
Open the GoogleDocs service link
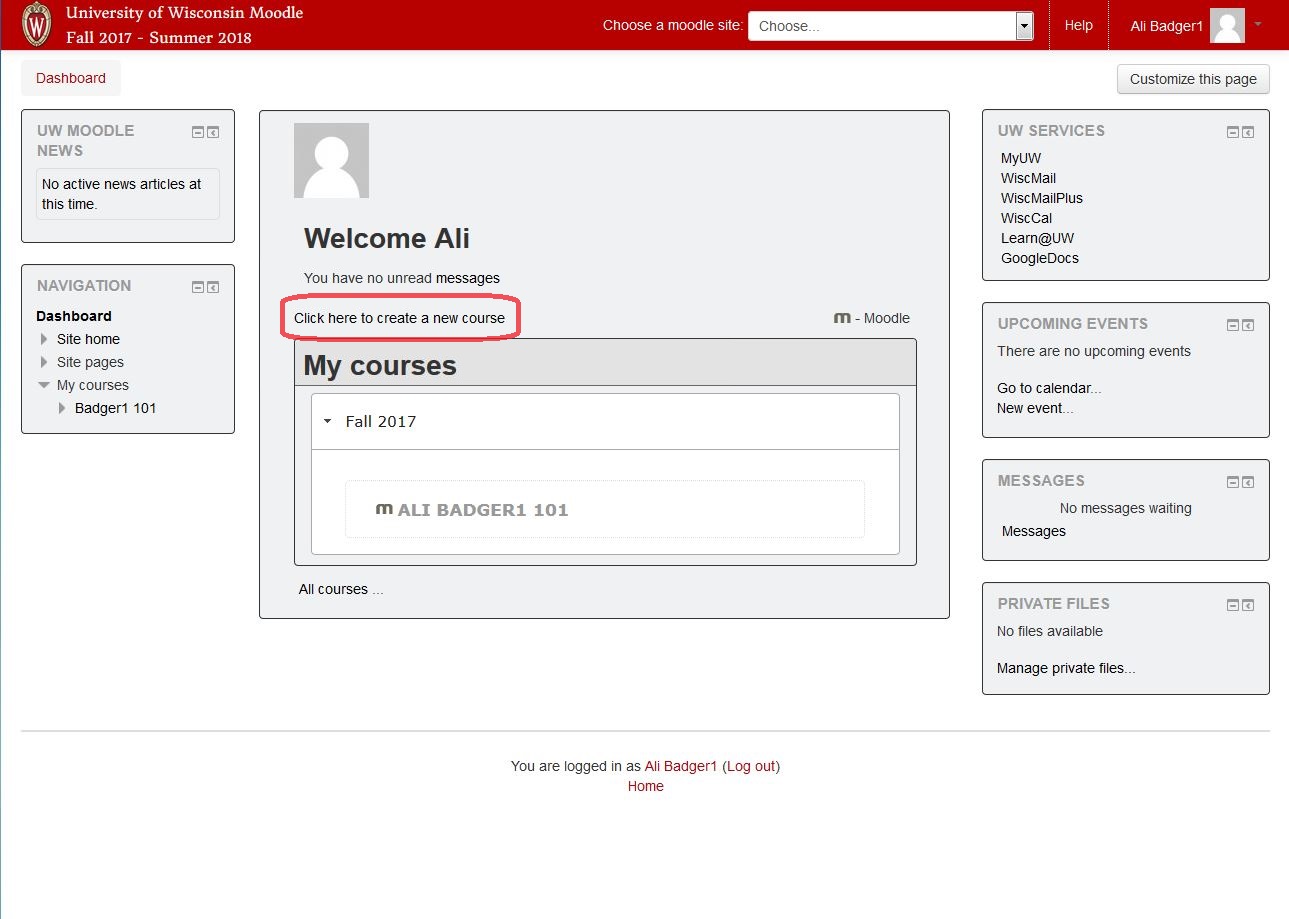(1040, 258)
